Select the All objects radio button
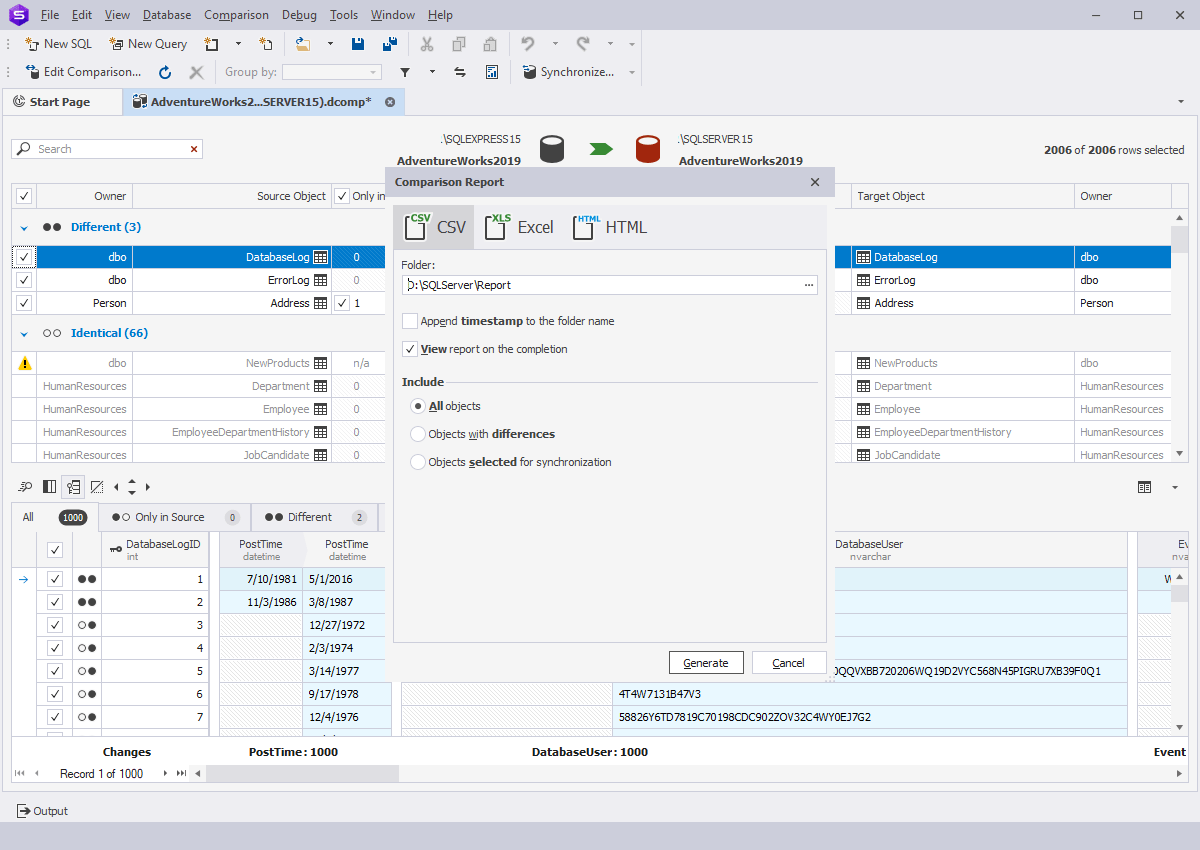This screenshot has width=1200, height=850. (418, 406)
